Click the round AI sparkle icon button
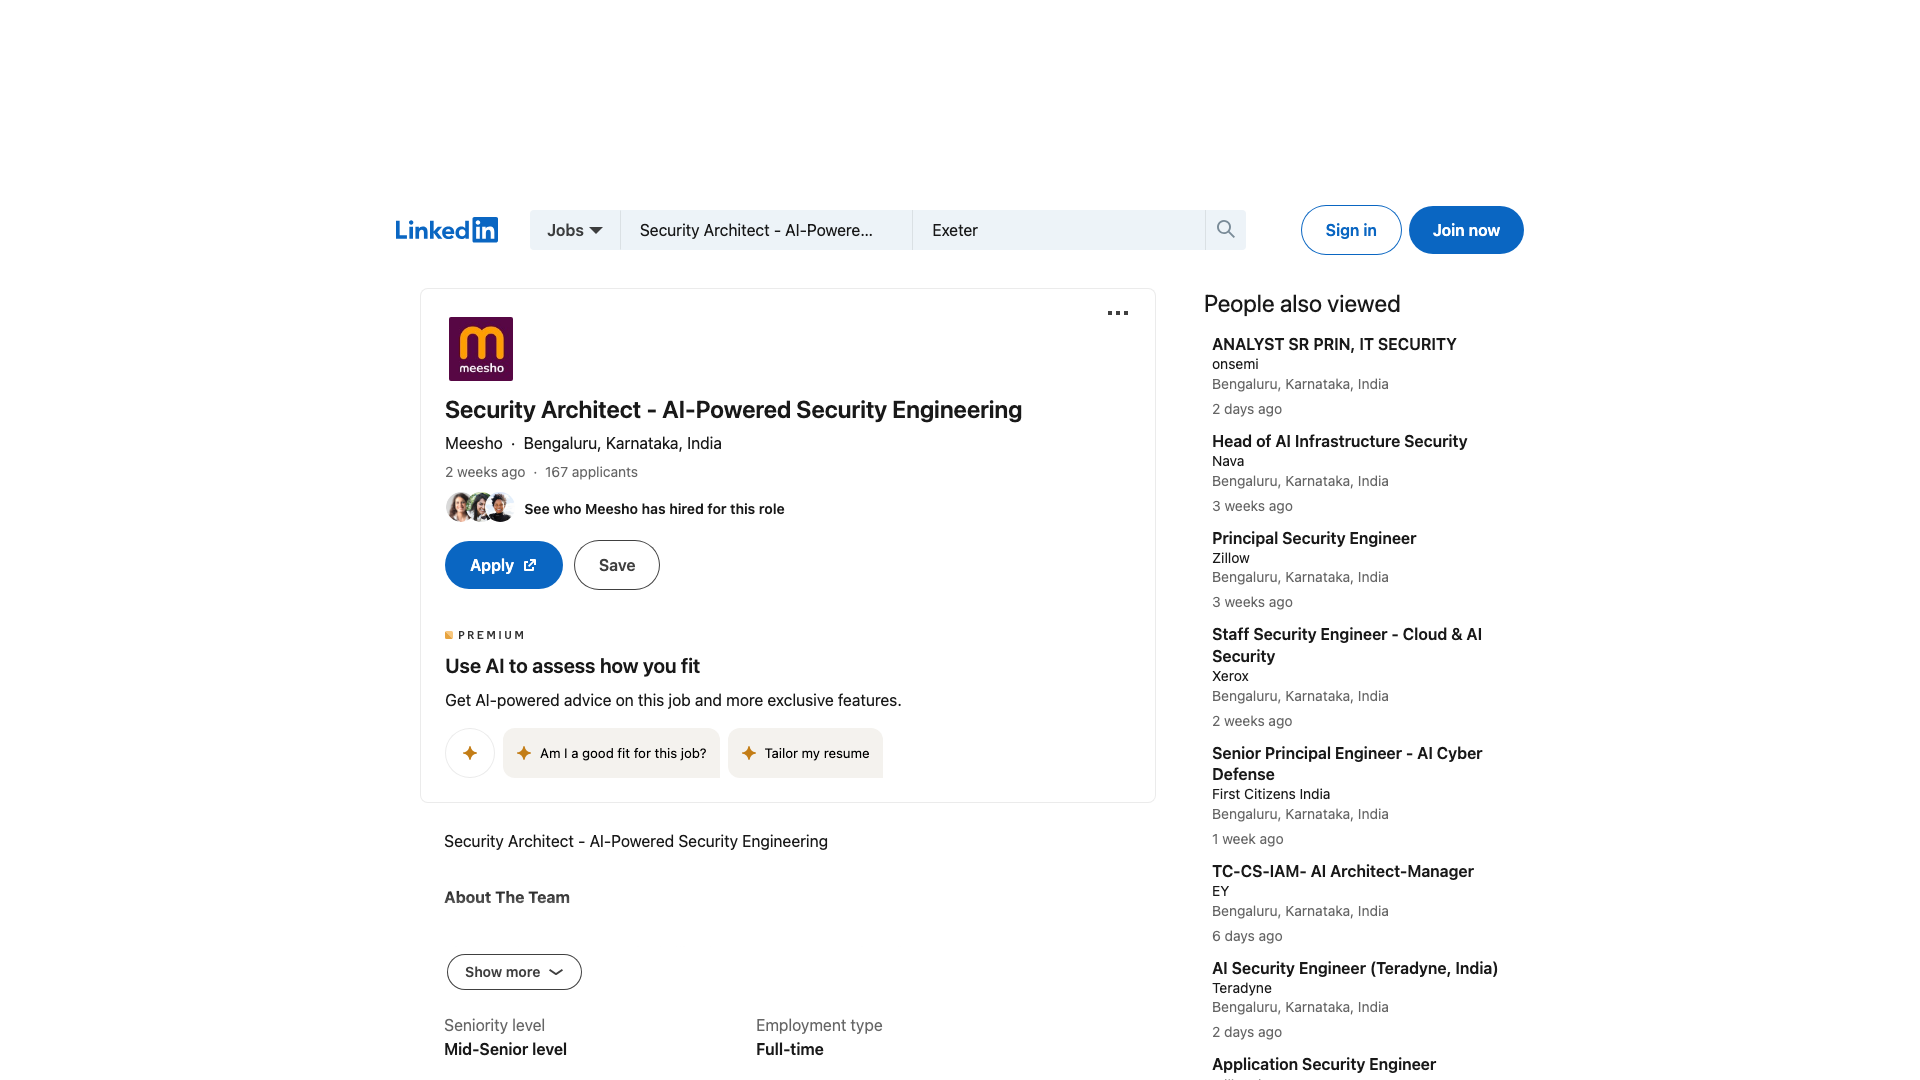The image size is (1920, 1080). coord(470,753)
